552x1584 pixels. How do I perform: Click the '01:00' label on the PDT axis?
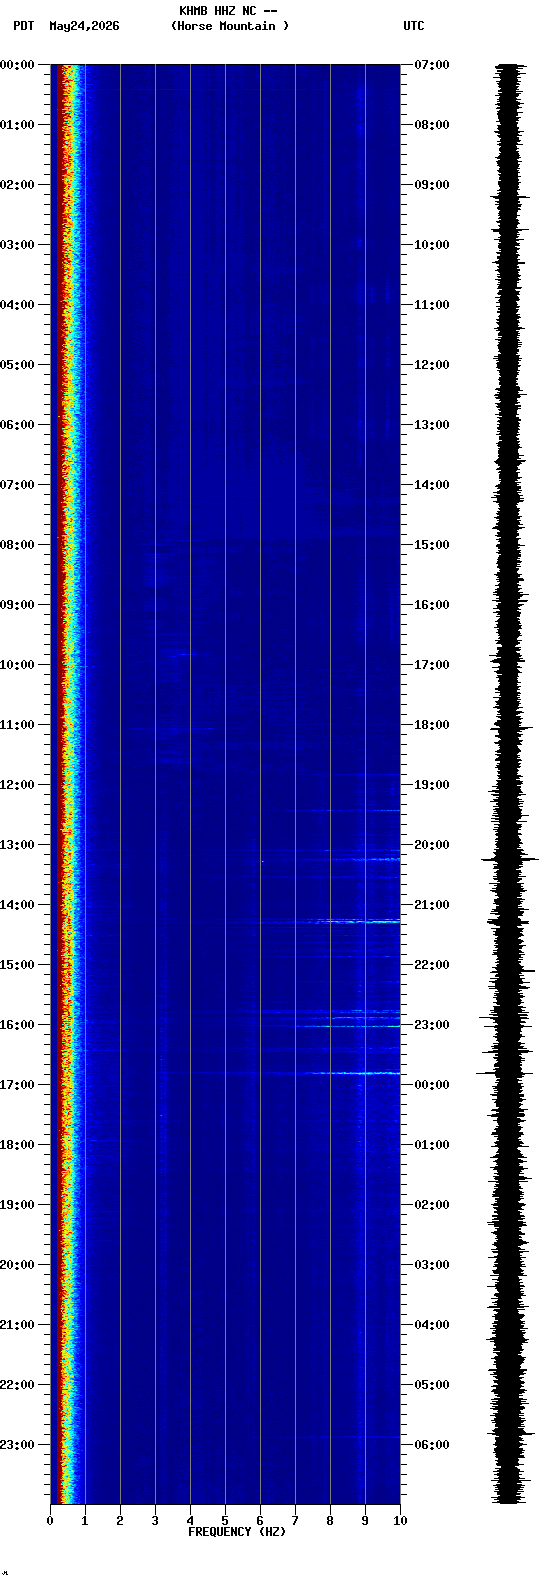[x=17, y=125]
